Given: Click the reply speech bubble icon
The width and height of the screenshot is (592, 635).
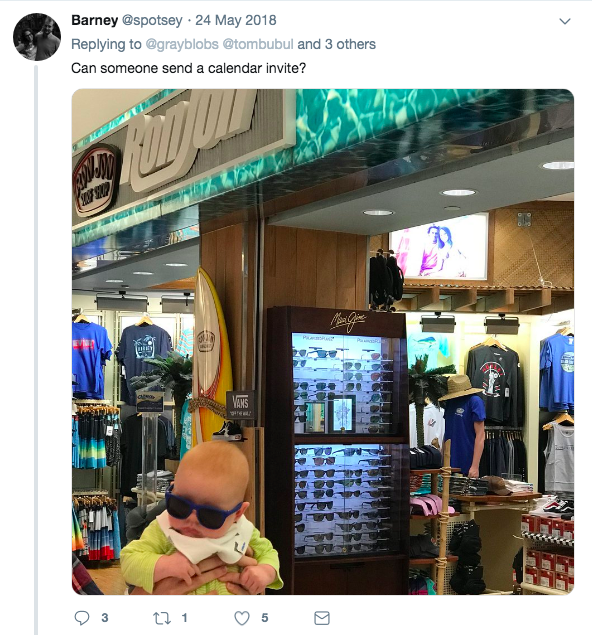Looking at the screenshot, I should [x=82, y=618].
